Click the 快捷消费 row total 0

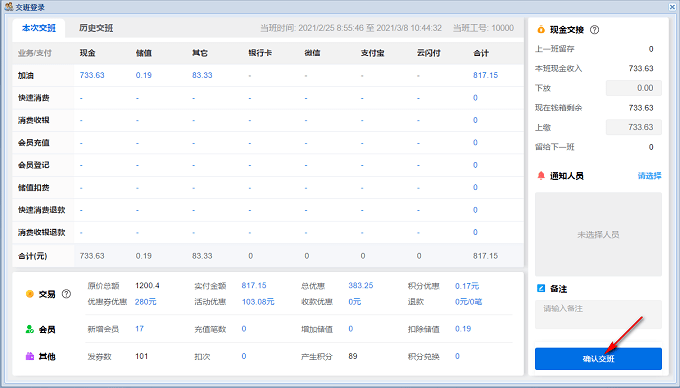(x=475, y=98)
